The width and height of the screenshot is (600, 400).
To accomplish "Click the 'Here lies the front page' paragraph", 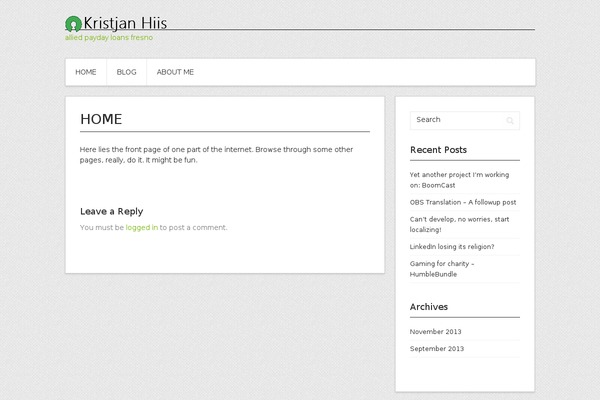I will pos(216,155).
